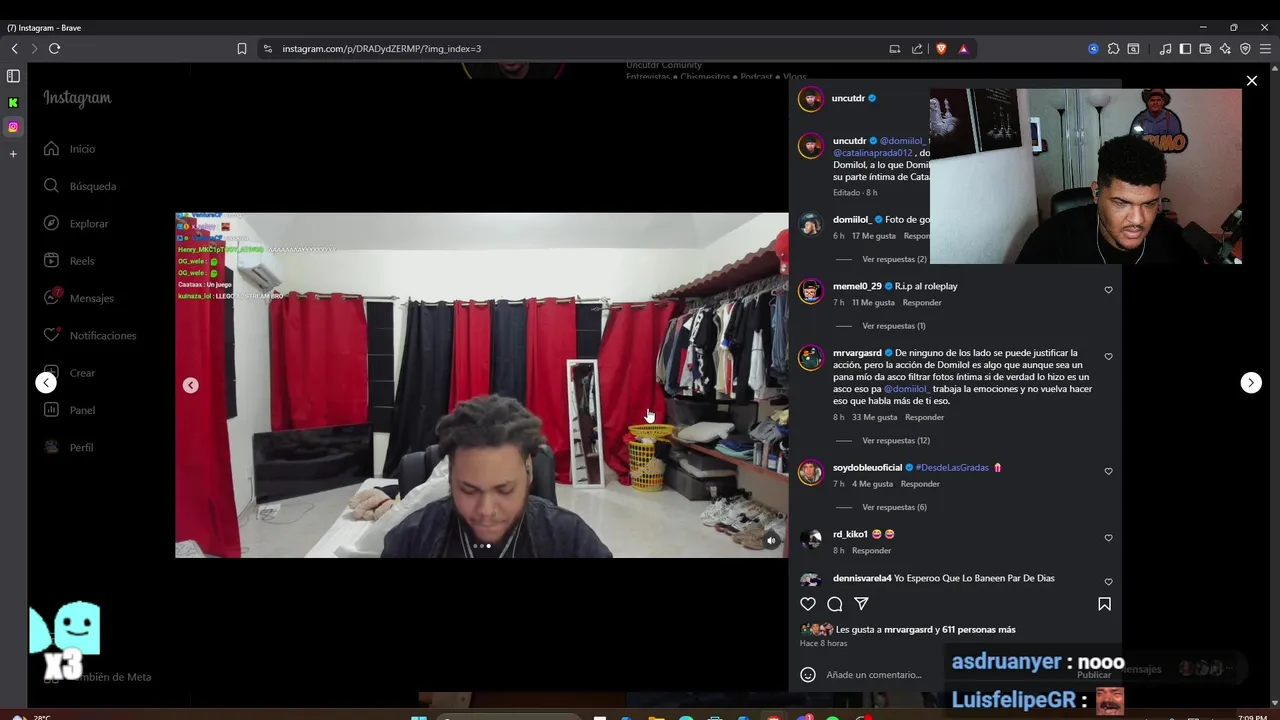Go to the previous post arrow at far left
Image resolution: width=1280 pixels, height=720 pixels.
46,383
